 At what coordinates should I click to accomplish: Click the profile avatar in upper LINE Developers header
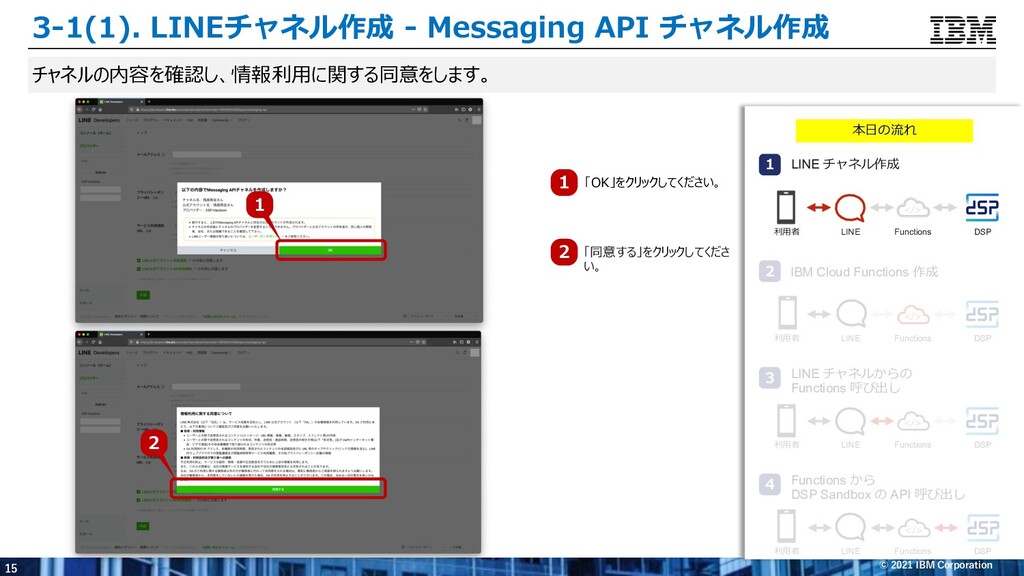coord(477,120)
